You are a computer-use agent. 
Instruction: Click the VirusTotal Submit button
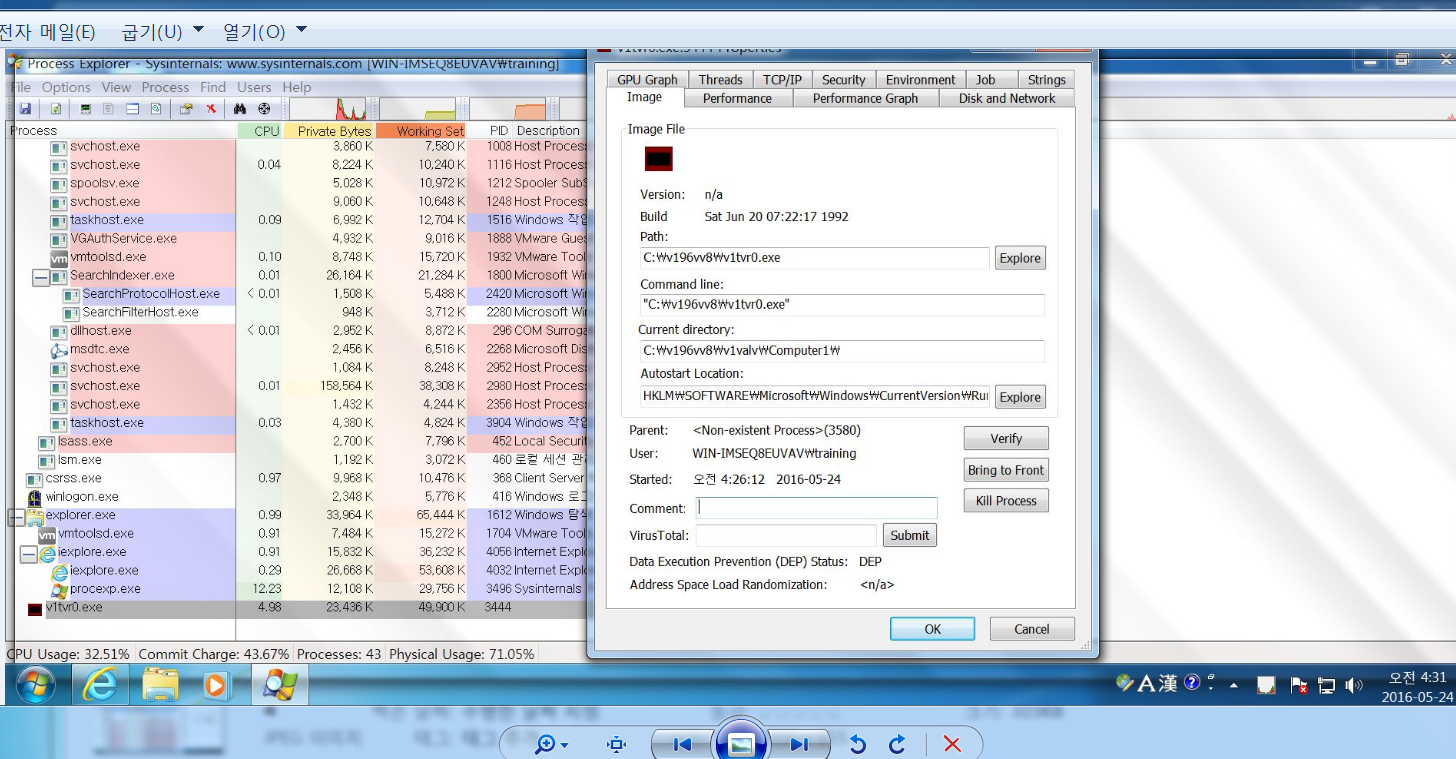[909, 535]
